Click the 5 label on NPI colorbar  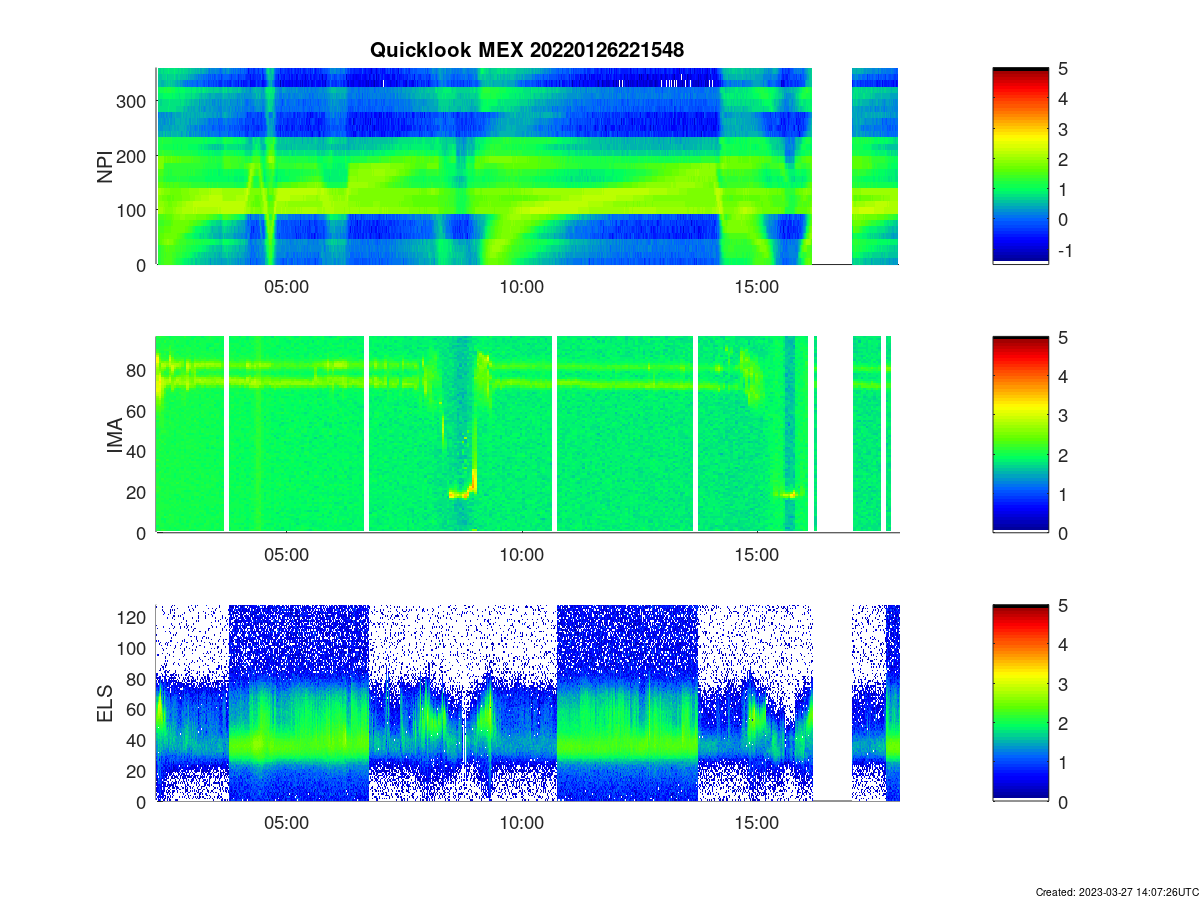pyautogui.click(x=1063, y=68)
